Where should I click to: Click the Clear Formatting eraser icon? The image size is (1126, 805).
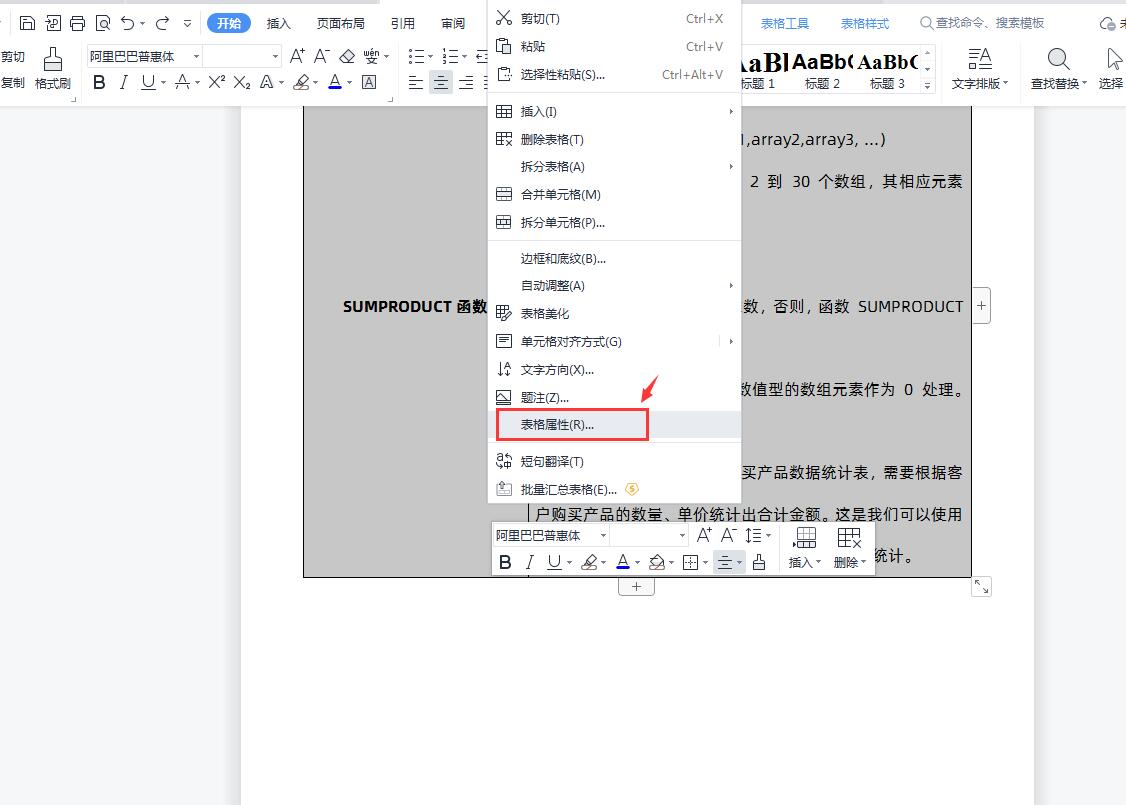point(347,56)
